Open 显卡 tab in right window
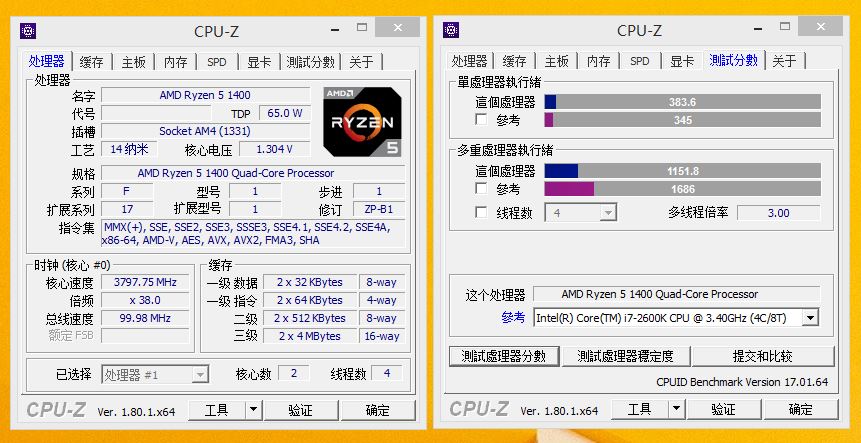 click(682, 61)
